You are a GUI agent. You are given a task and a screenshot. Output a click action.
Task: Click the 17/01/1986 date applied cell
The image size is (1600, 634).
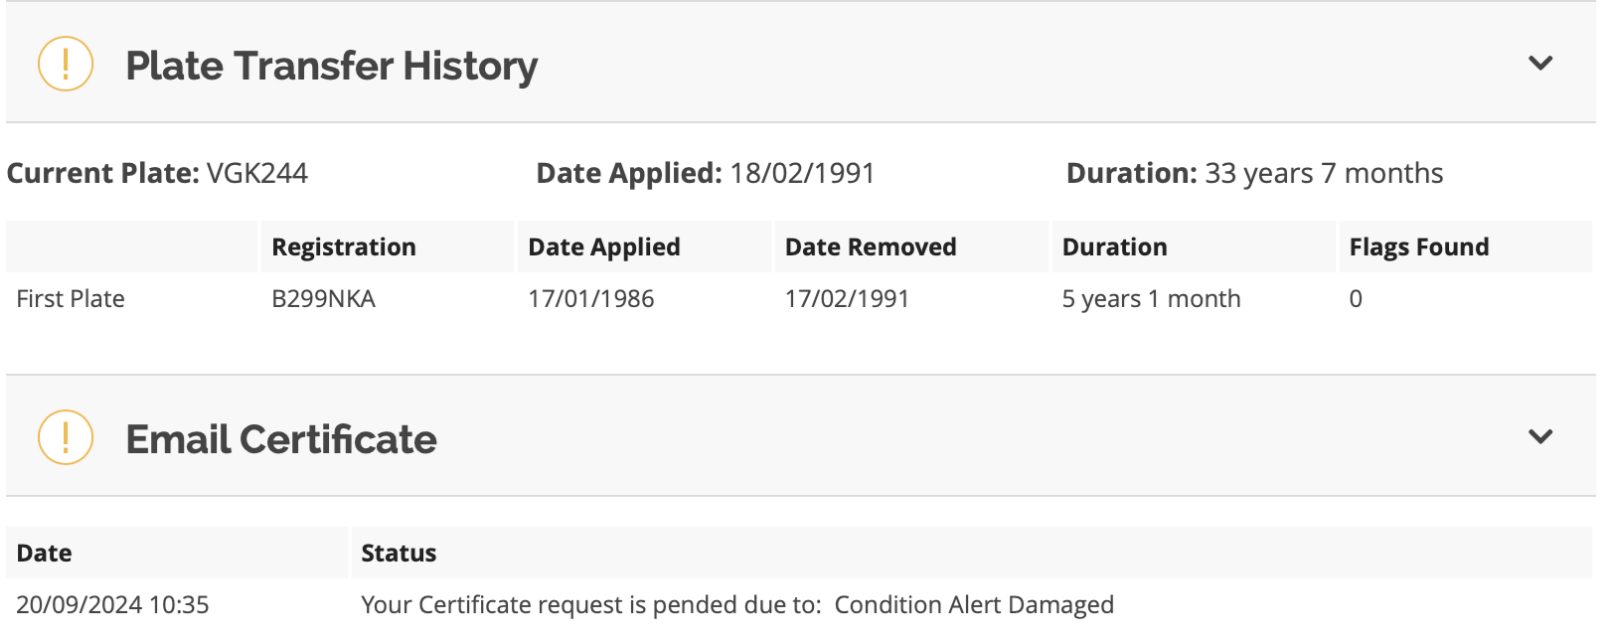click(x=591, y=299)
